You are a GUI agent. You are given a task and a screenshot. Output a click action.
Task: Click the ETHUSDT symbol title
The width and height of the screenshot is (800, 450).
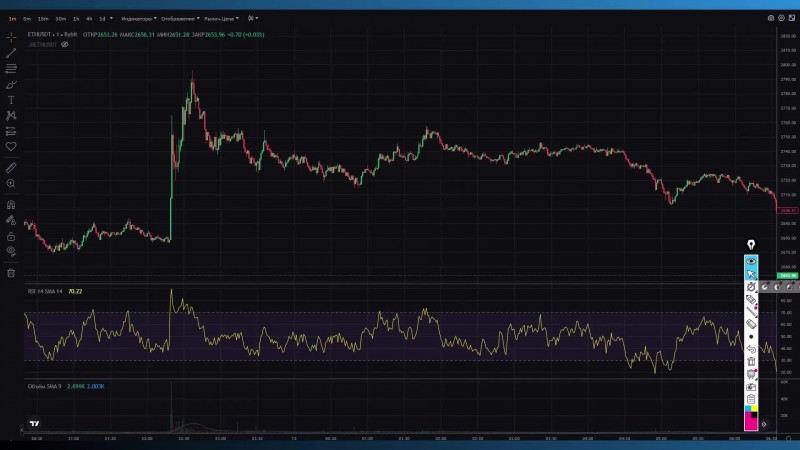[x=40, y=35]
